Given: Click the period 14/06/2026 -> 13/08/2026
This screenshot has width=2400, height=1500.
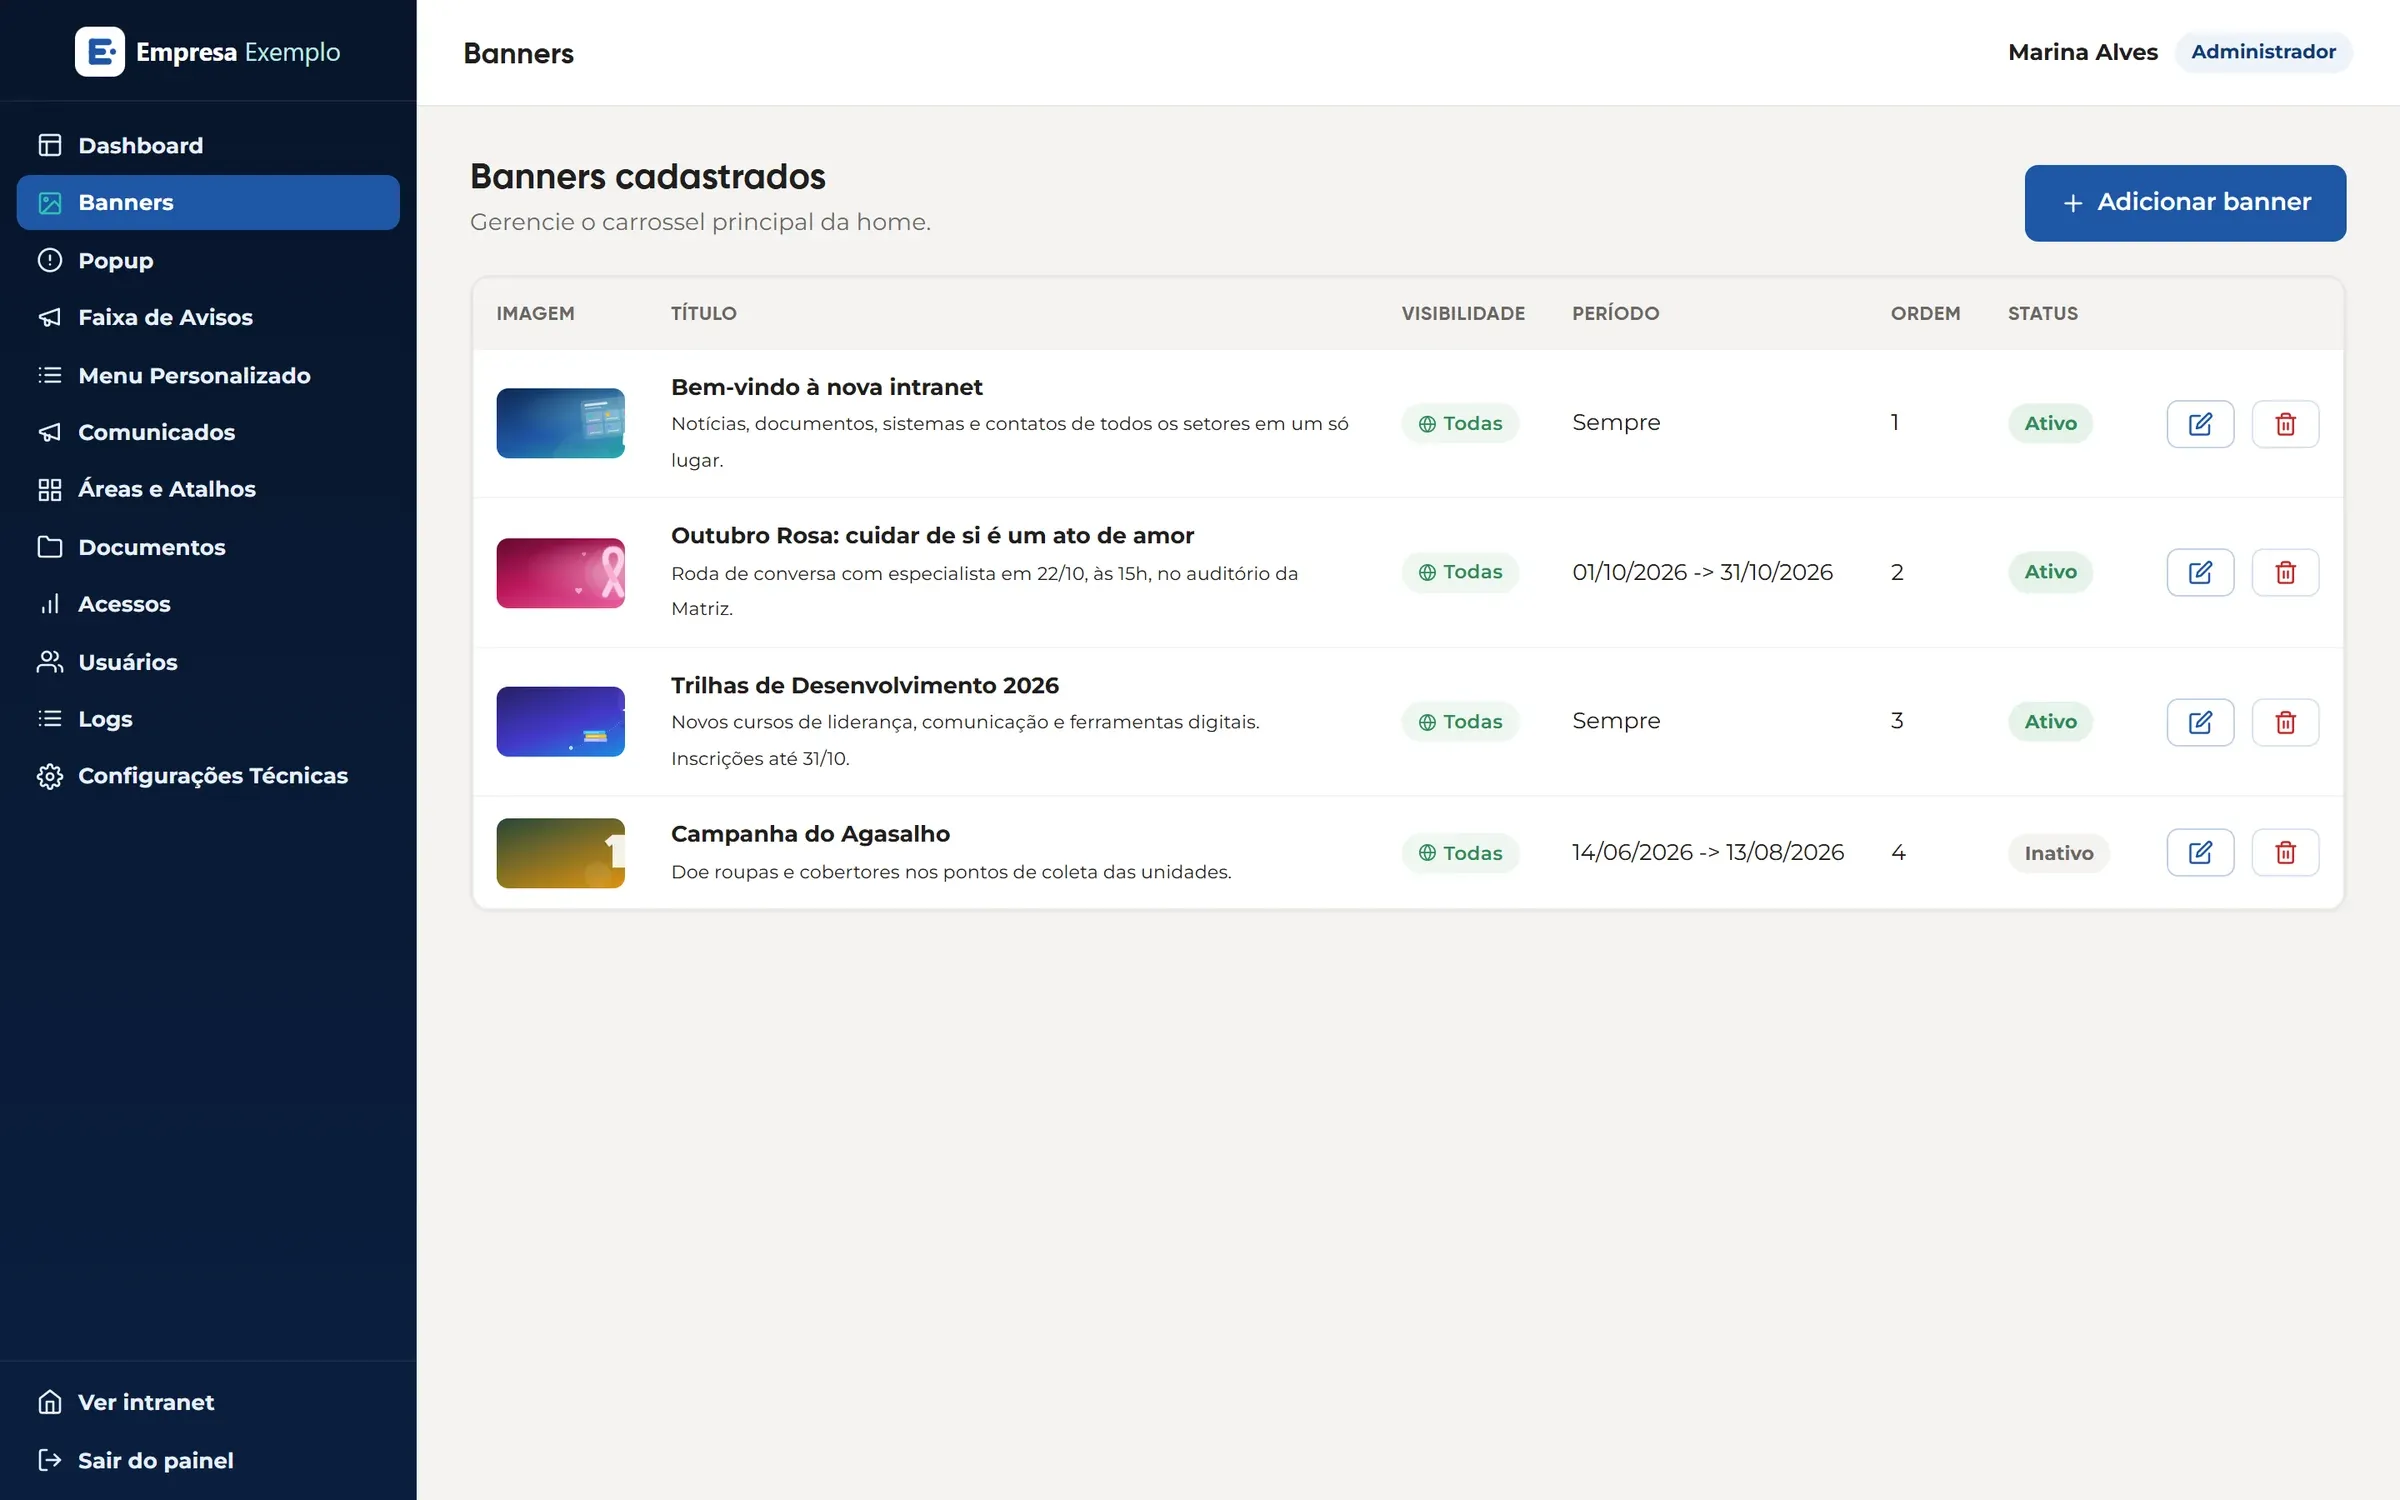Looking at the screenshot, I should click(x=1707, y=852).
